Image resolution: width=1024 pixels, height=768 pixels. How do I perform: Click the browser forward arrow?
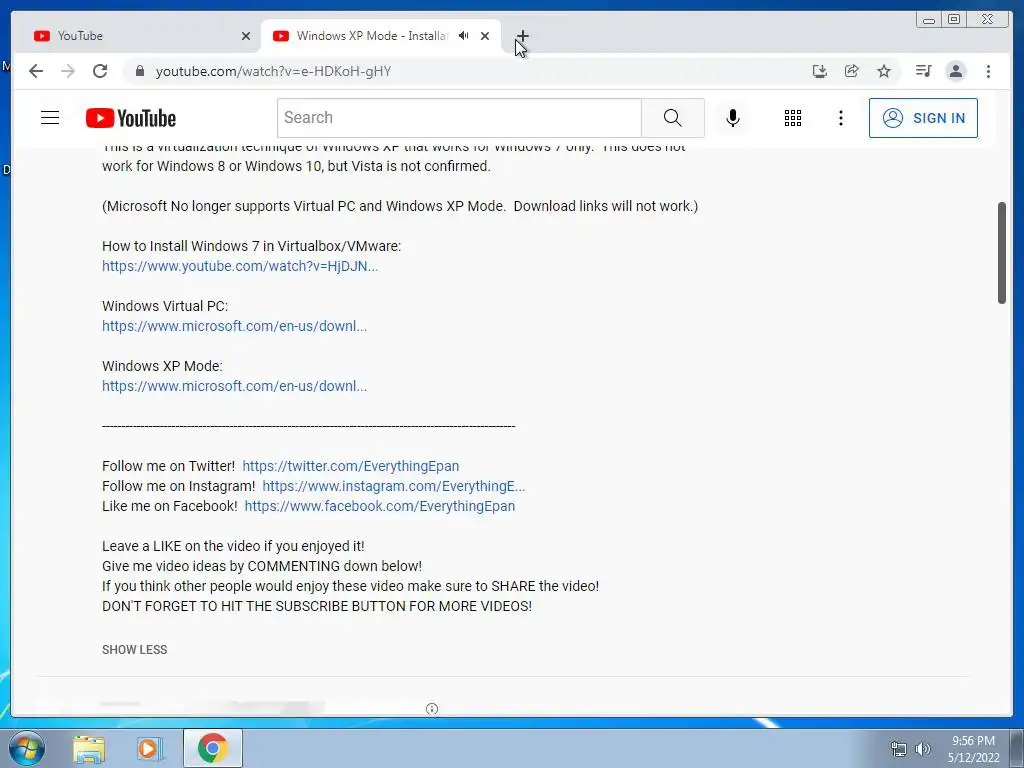68,71
